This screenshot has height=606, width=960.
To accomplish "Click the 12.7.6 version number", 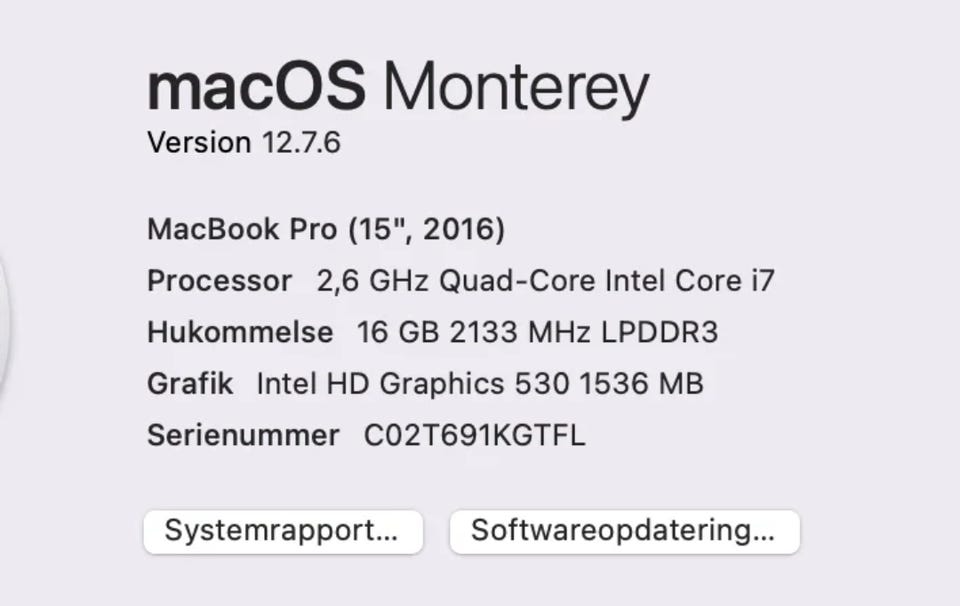I will (x=301, y=143).
